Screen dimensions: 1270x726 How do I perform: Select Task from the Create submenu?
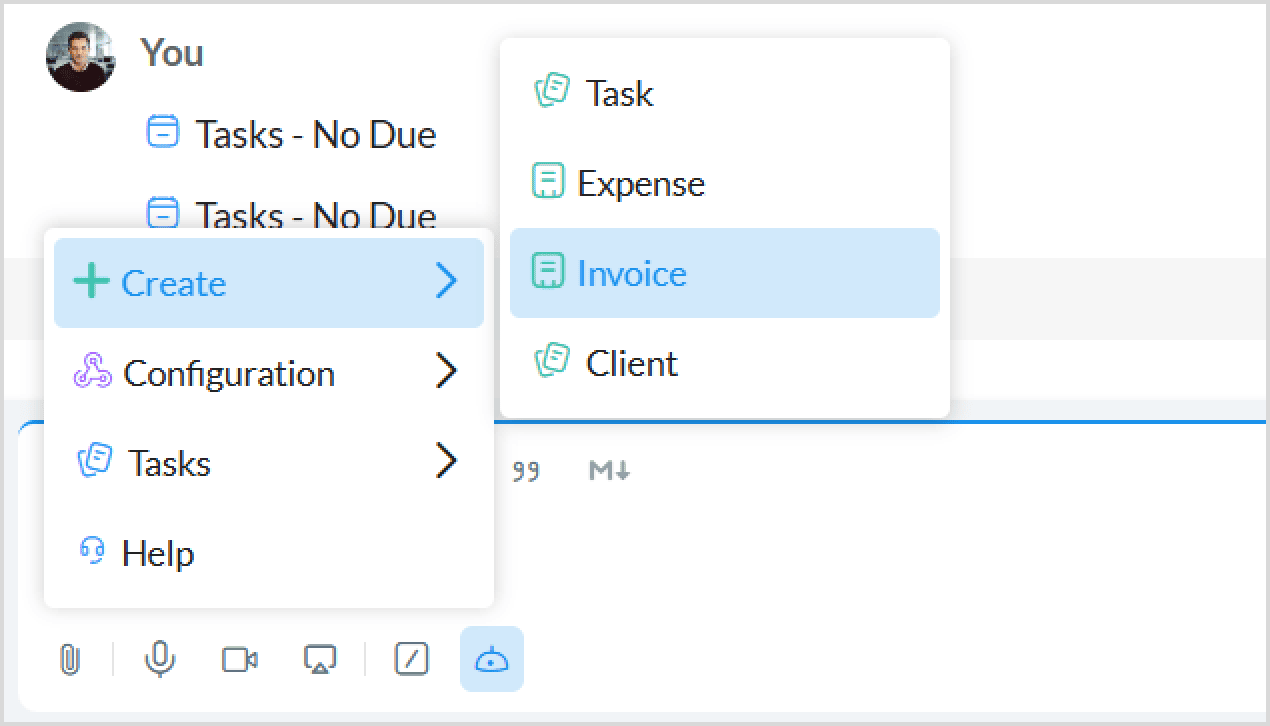(x=620, y=93)
